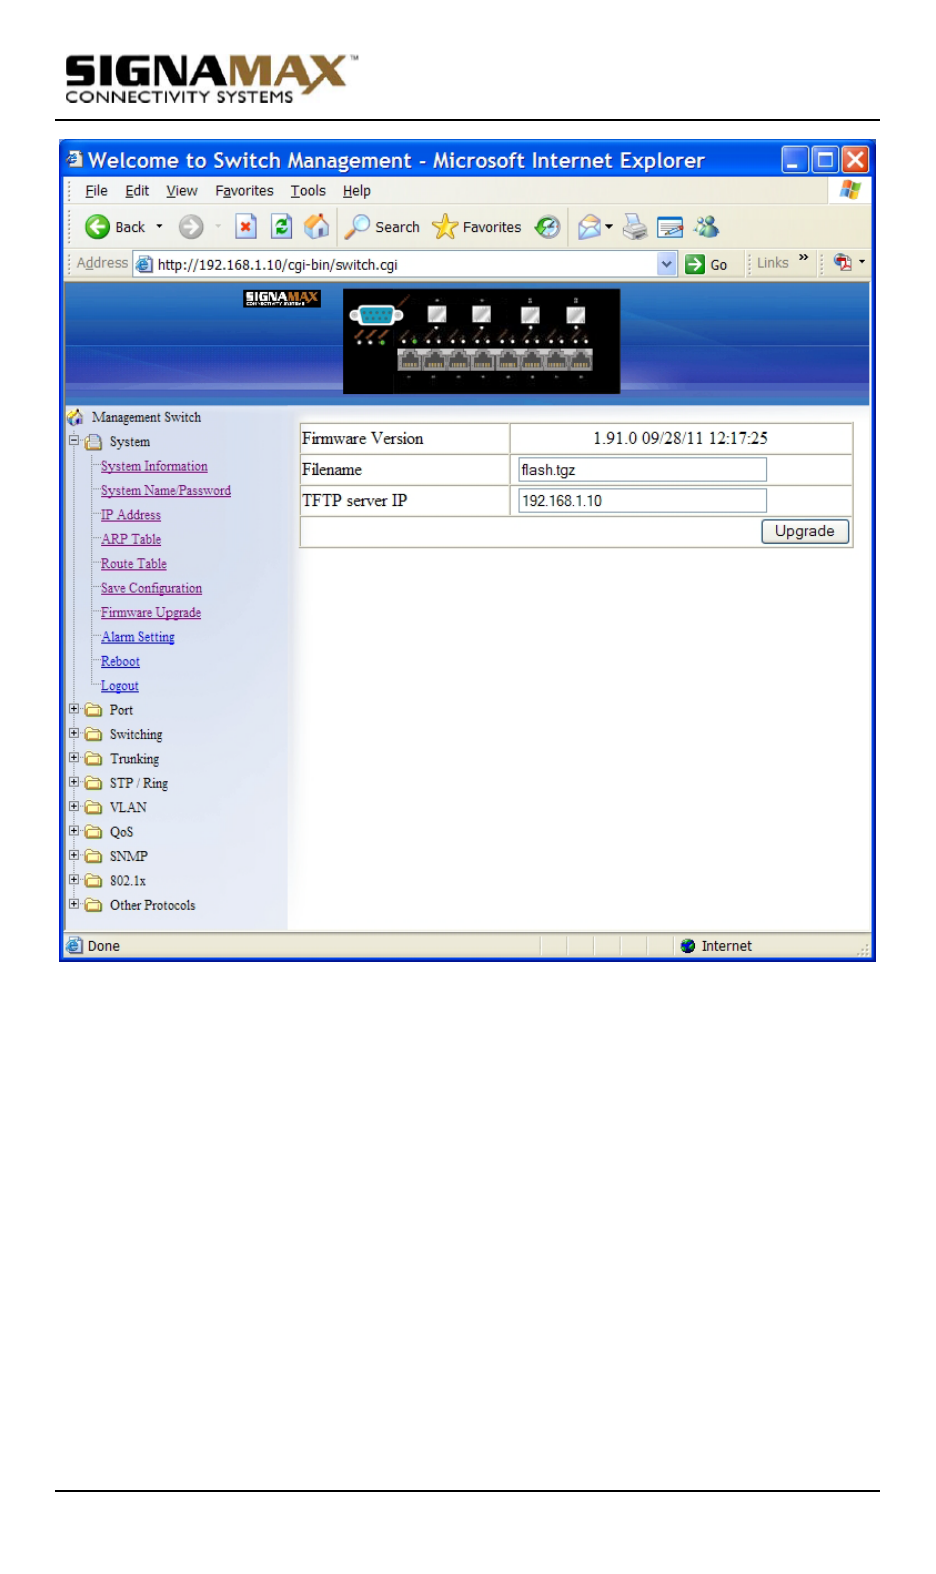
Task: Open the Tools menu
Action: (x=308, y=191)
